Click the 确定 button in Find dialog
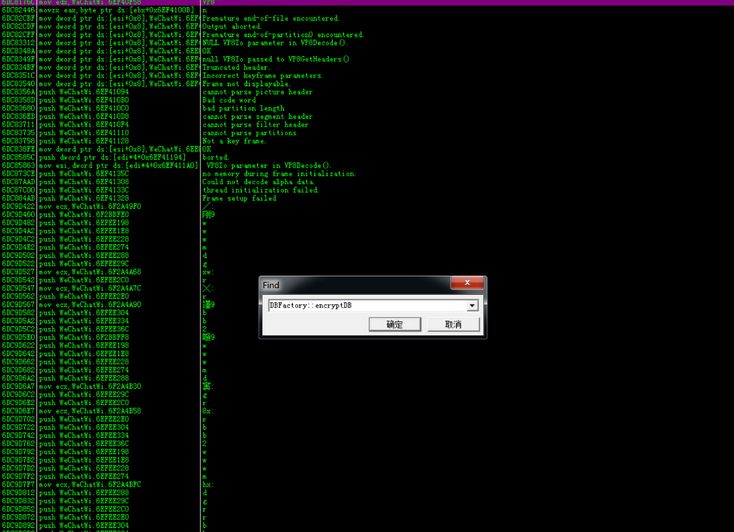Image resolution: width=734 pixels, height=532 pixels. tap(395, 324)
